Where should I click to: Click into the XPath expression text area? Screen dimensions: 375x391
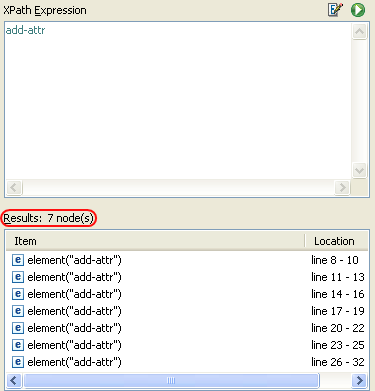(x=178, y=101)
